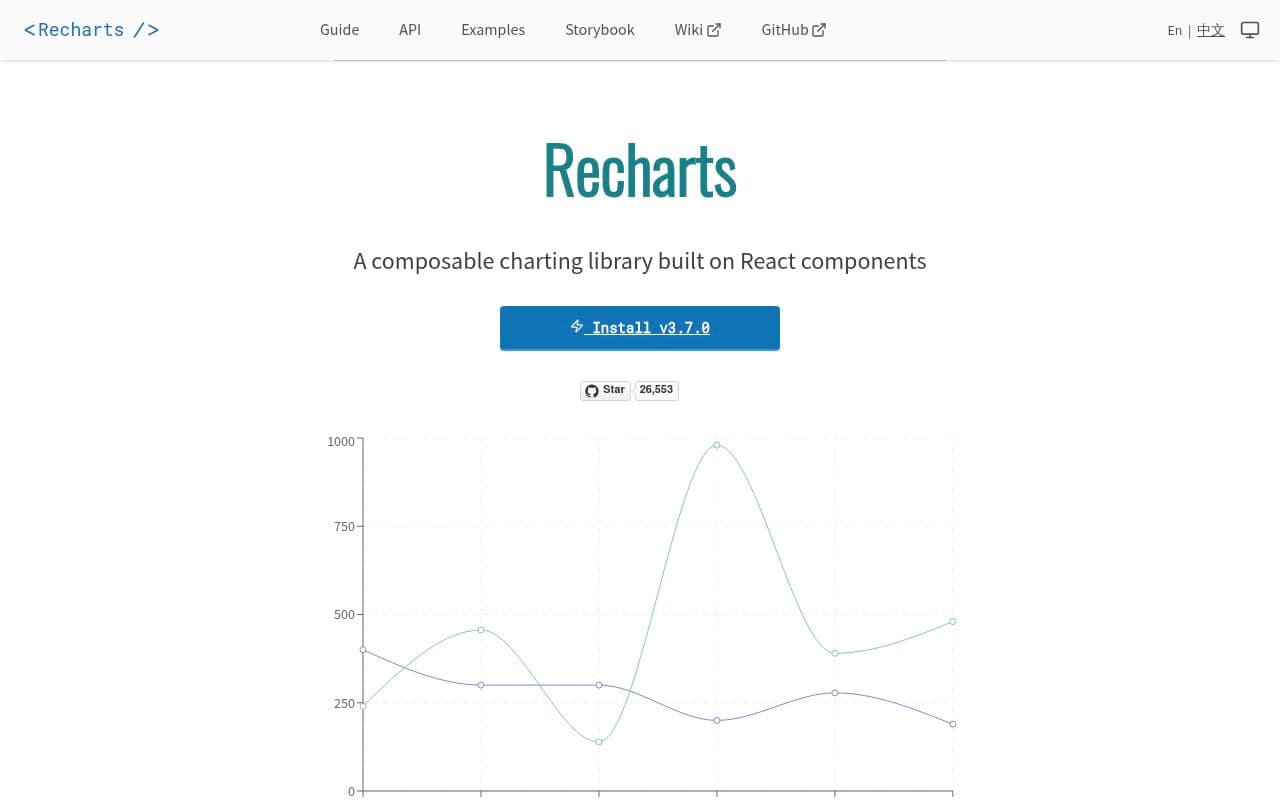1280x800 pixels.
Task: Open the Storybook page
Action: coord(599,29)
